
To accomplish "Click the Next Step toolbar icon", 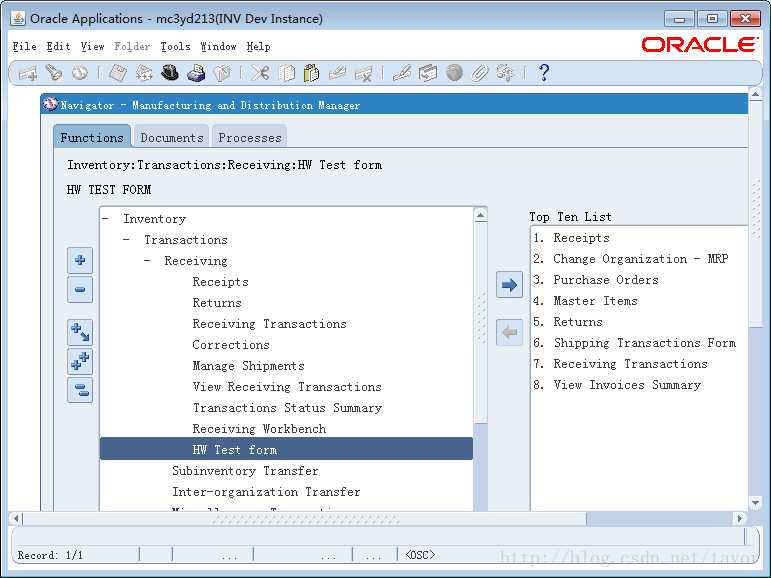I will (144, 73).
